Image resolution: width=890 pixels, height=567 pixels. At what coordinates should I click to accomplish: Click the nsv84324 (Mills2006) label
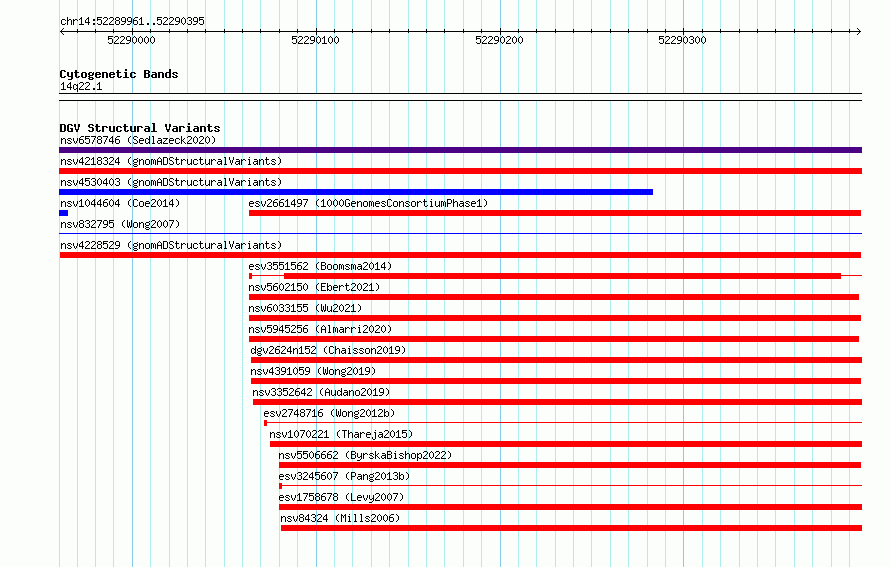(340, 518)
